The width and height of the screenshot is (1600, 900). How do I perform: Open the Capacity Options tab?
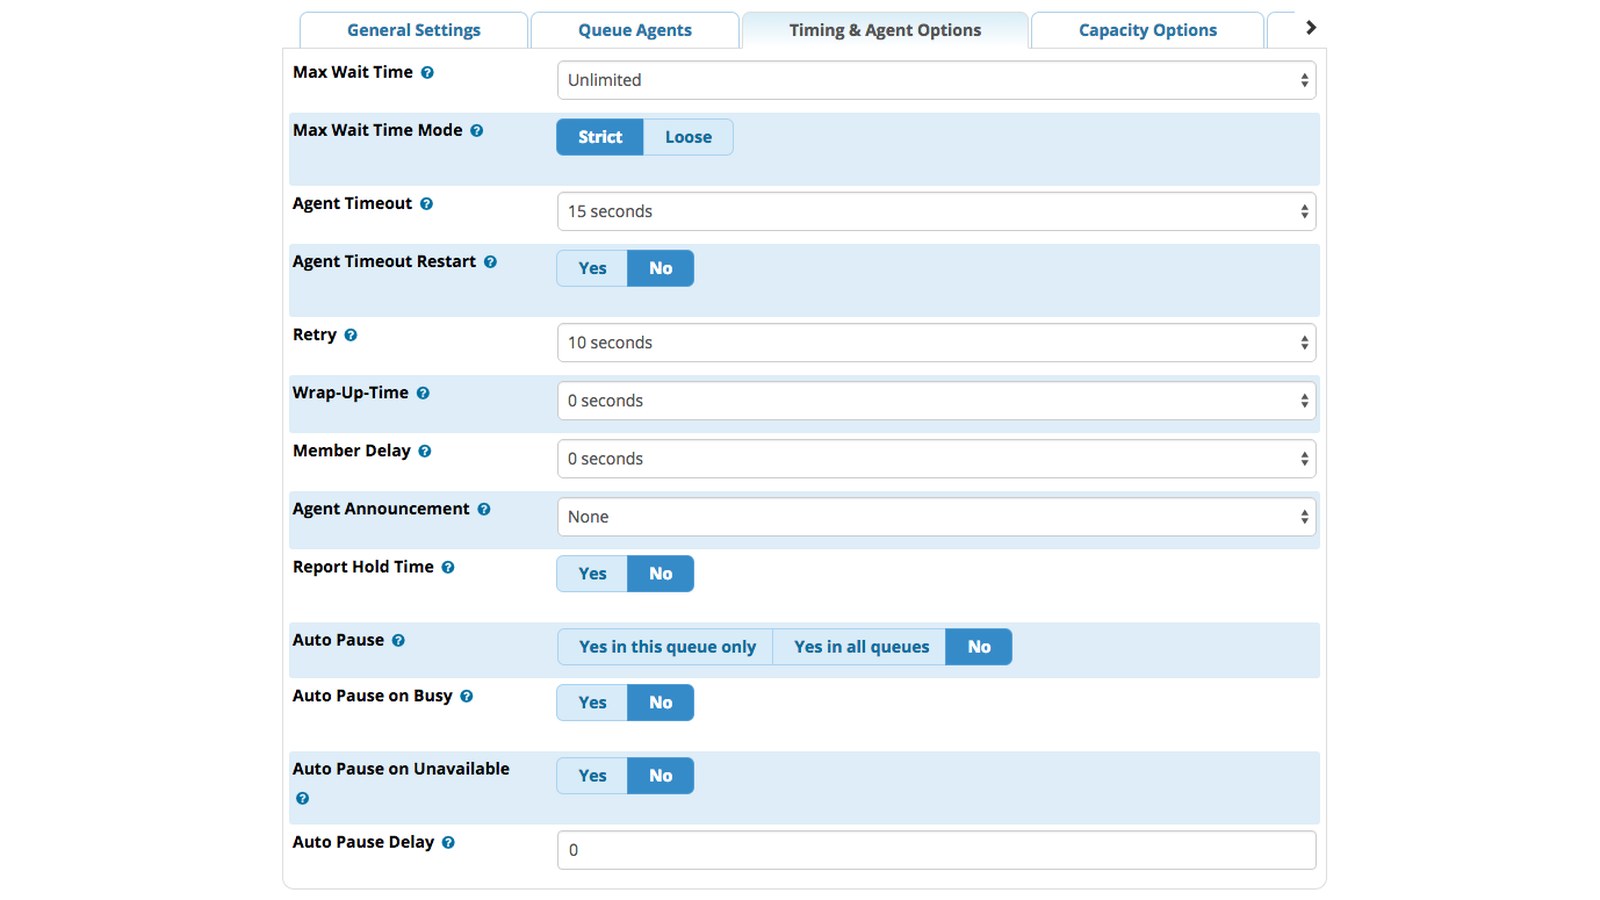[x=1147, y=30]
